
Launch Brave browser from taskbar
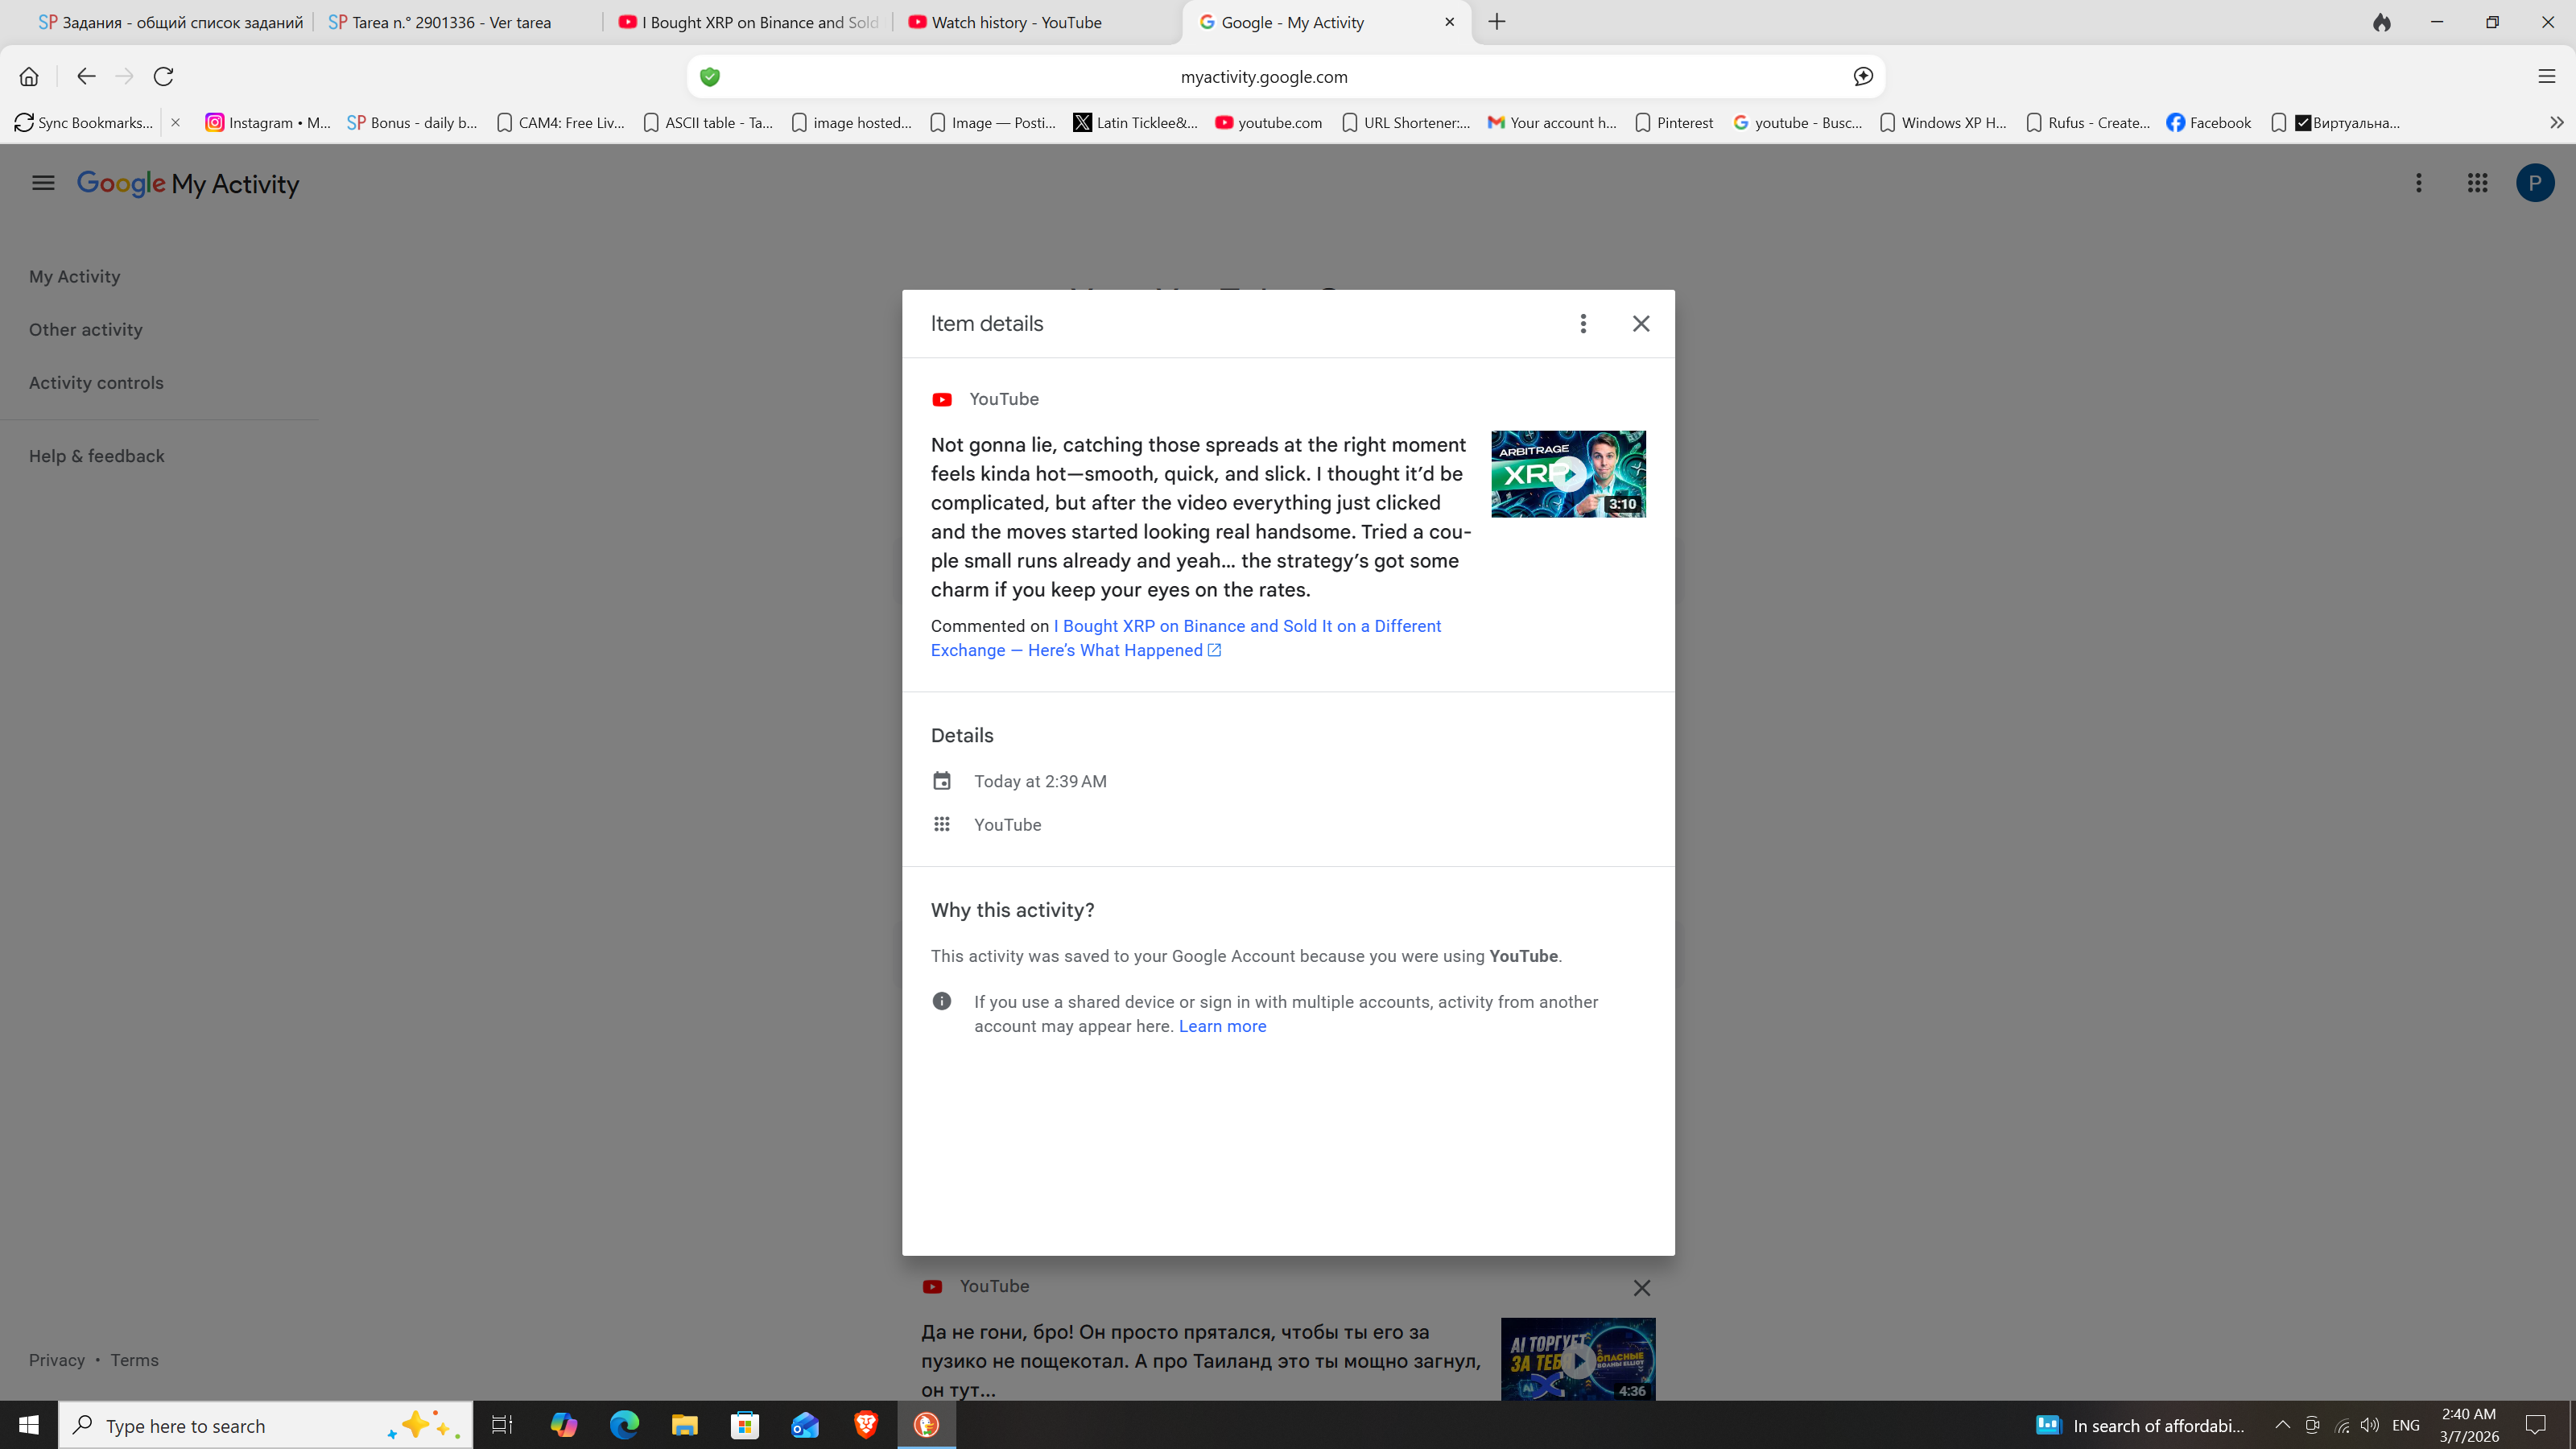865,1424
